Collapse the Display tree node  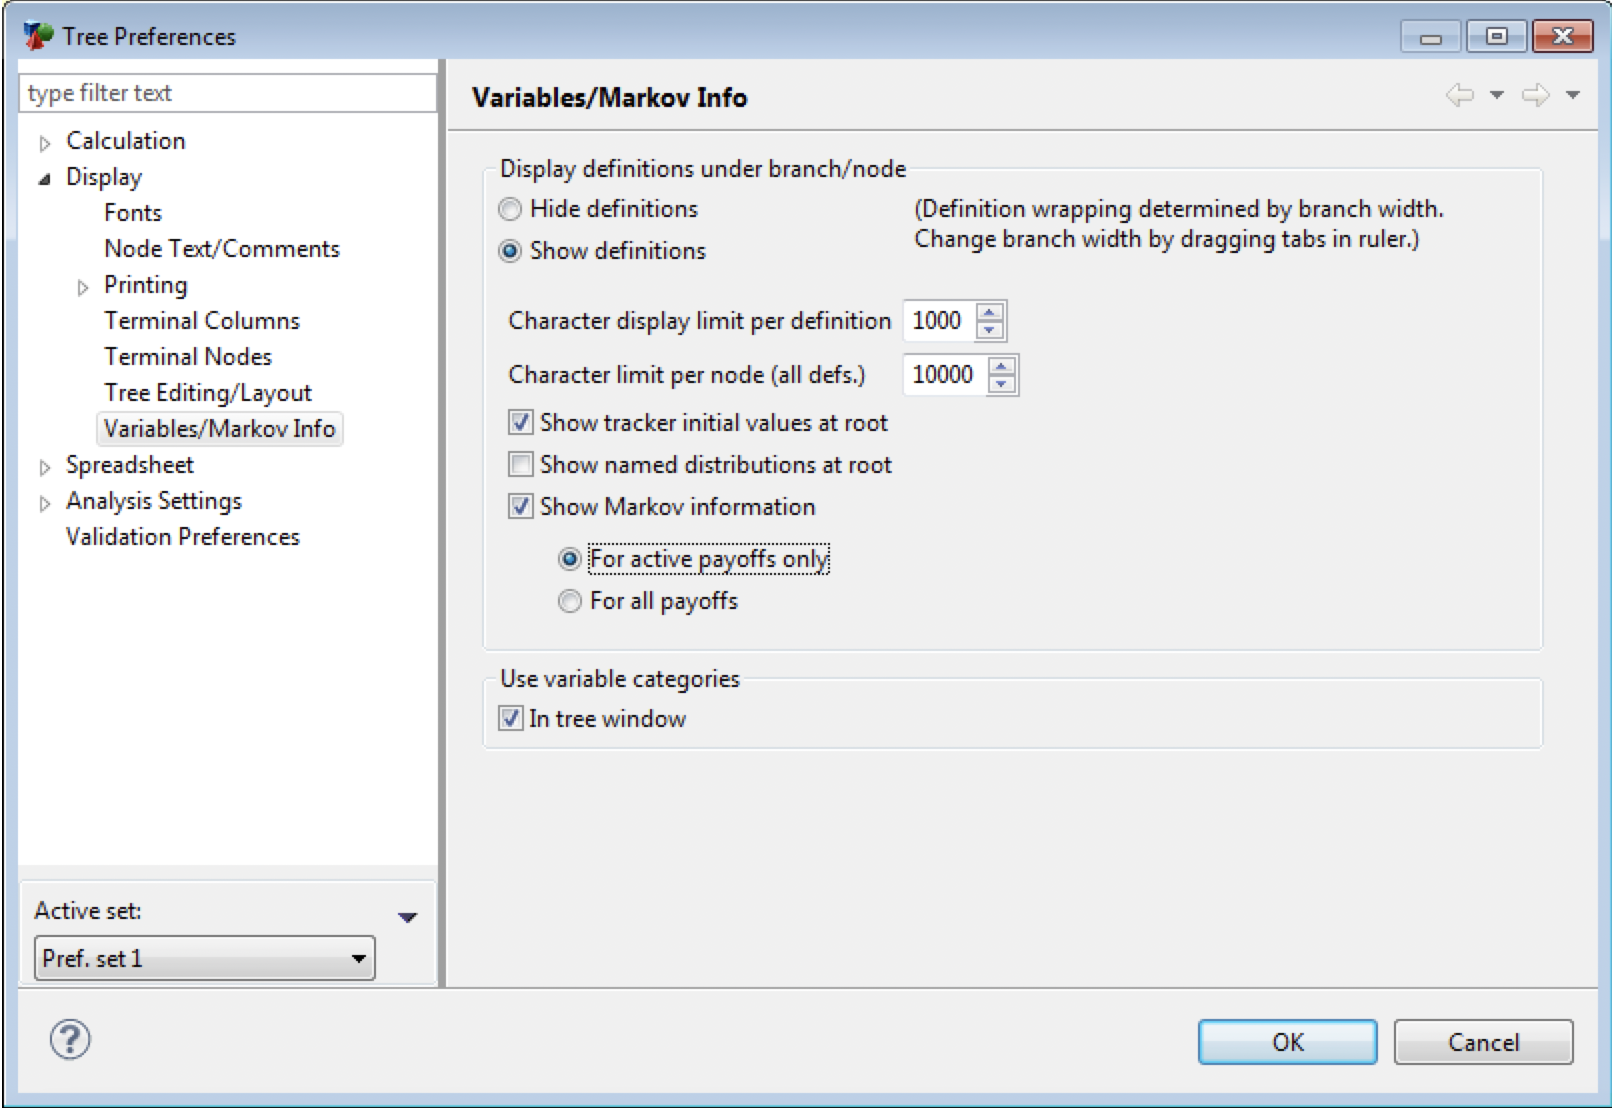[x=45, y=179]
